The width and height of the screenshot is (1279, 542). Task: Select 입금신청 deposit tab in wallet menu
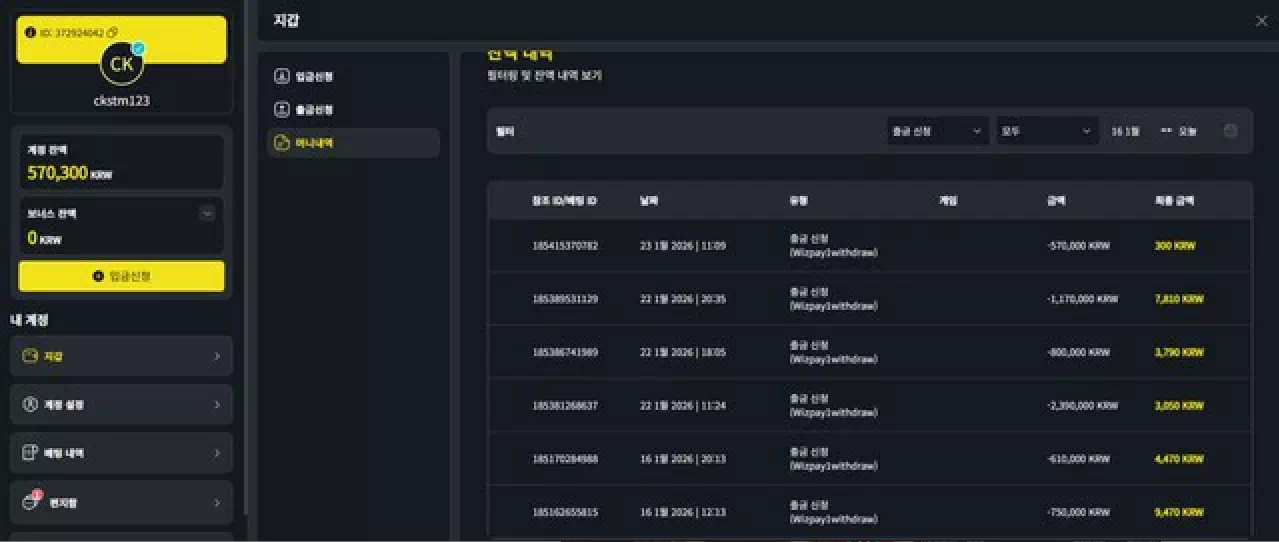(x=315, y=76)
